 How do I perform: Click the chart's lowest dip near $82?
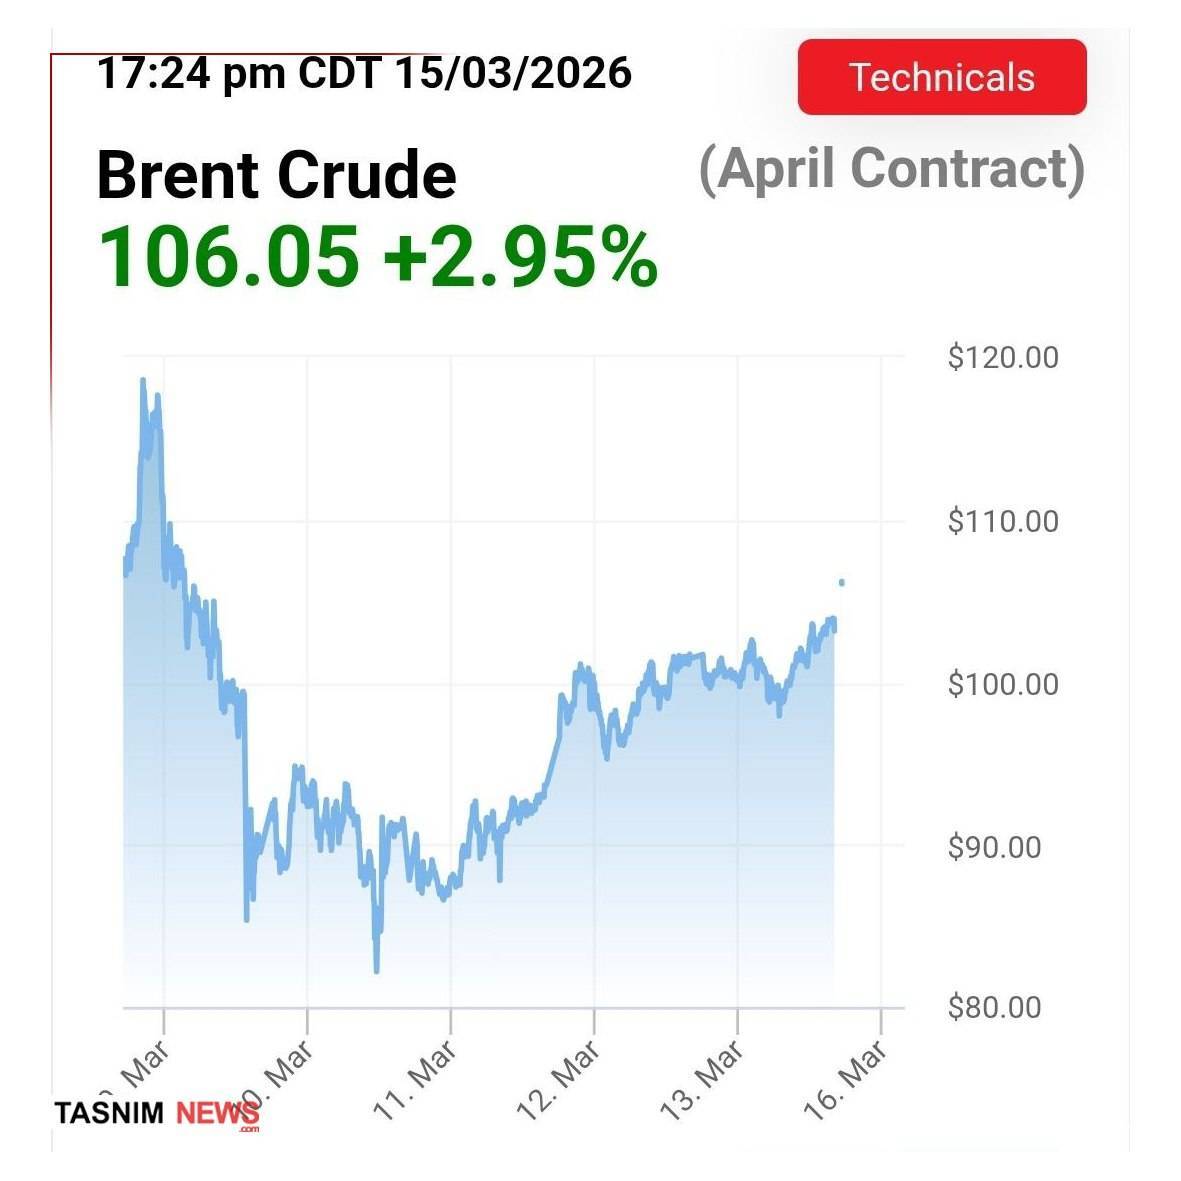(376, 969)
